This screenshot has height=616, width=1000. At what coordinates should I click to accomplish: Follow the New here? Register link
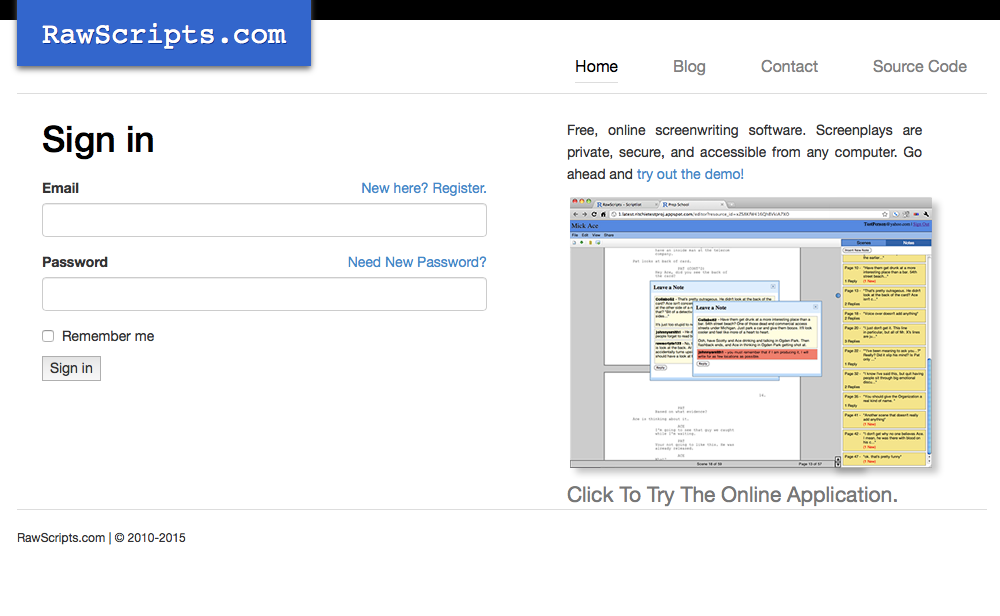[x=423, y=188]
